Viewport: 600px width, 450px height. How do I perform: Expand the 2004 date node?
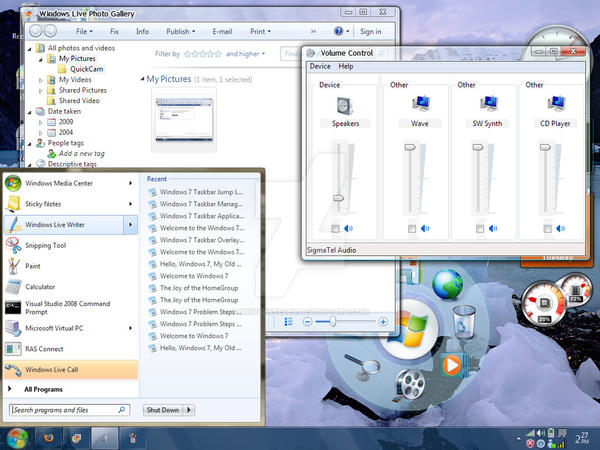pyautogui.click(x=41, y=133)
